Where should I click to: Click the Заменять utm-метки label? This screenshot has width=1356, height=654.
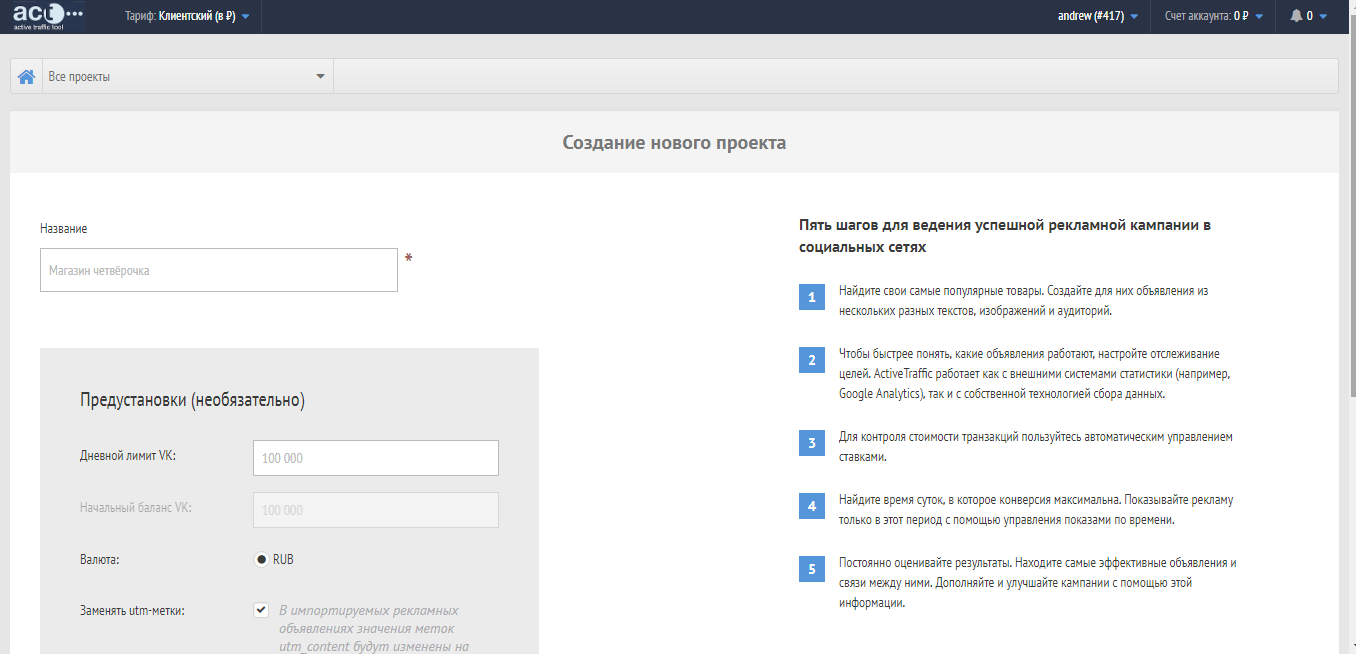tap(132, 610)
